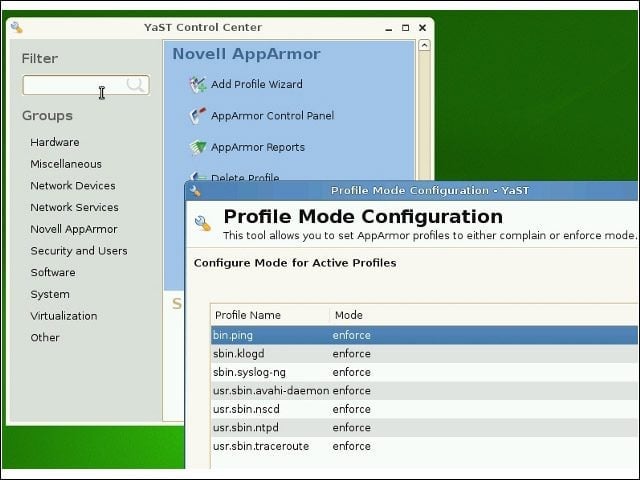Launch the AppArmor Control Panel icon

[198, 116]
